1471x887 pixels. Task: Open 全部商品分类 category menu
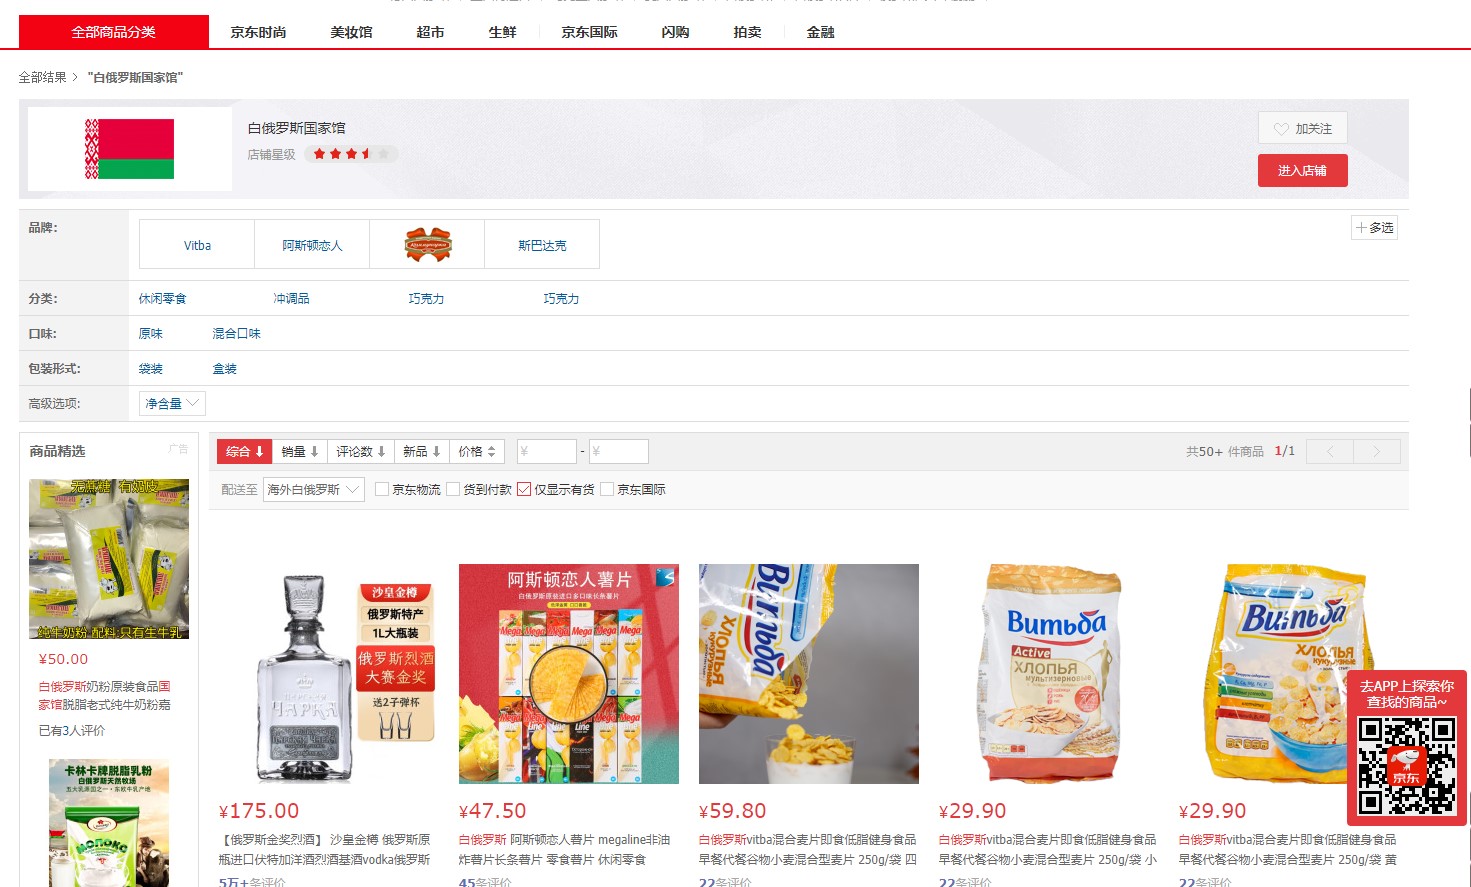pyautogui.click(x=114, y=32)
